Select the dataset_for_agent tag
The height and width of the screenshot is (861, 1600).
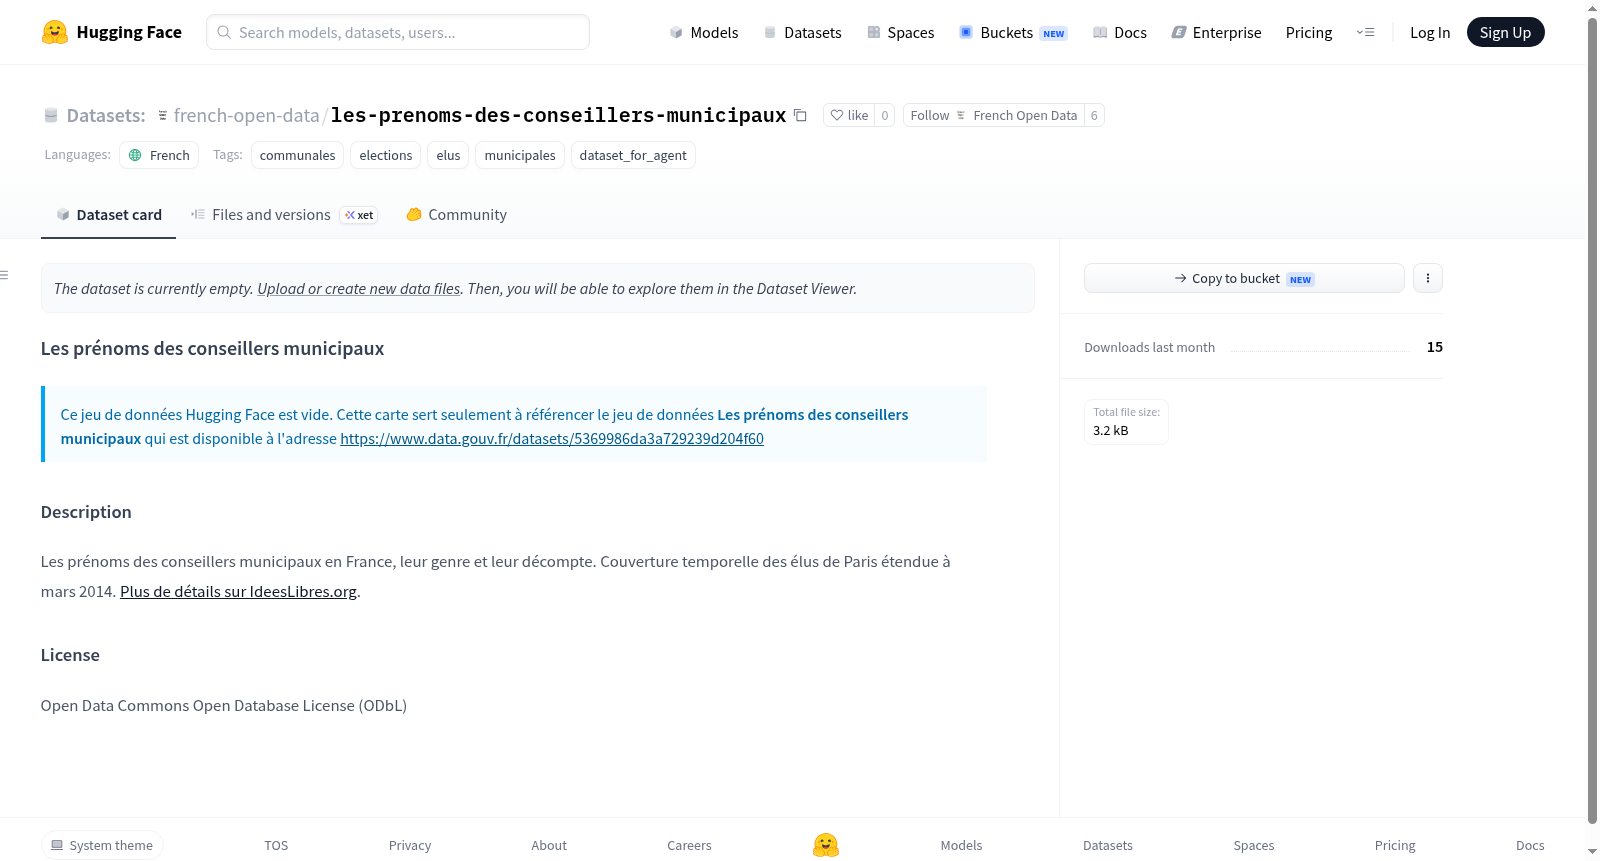633,155
